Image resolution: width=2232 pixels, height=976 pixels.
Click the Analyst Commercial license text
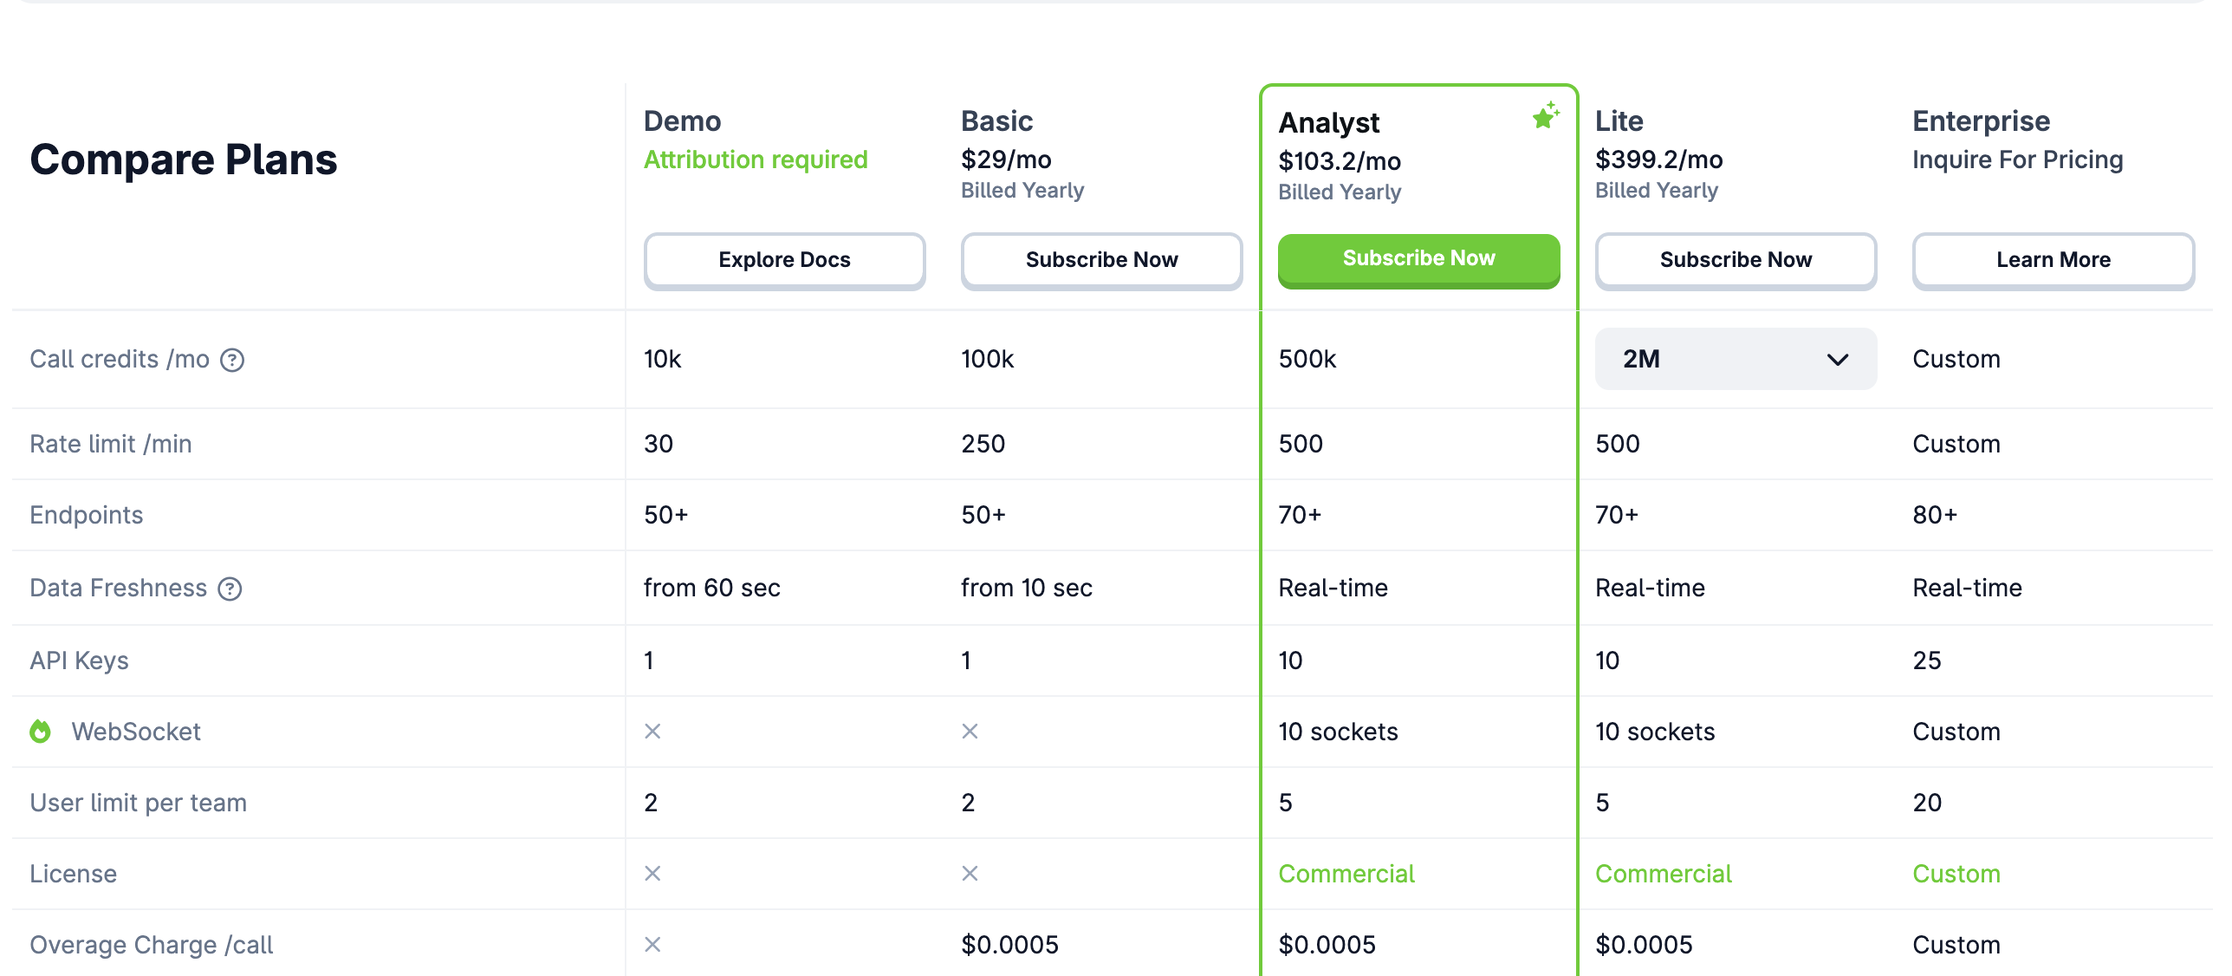[x=1346, y=874]
